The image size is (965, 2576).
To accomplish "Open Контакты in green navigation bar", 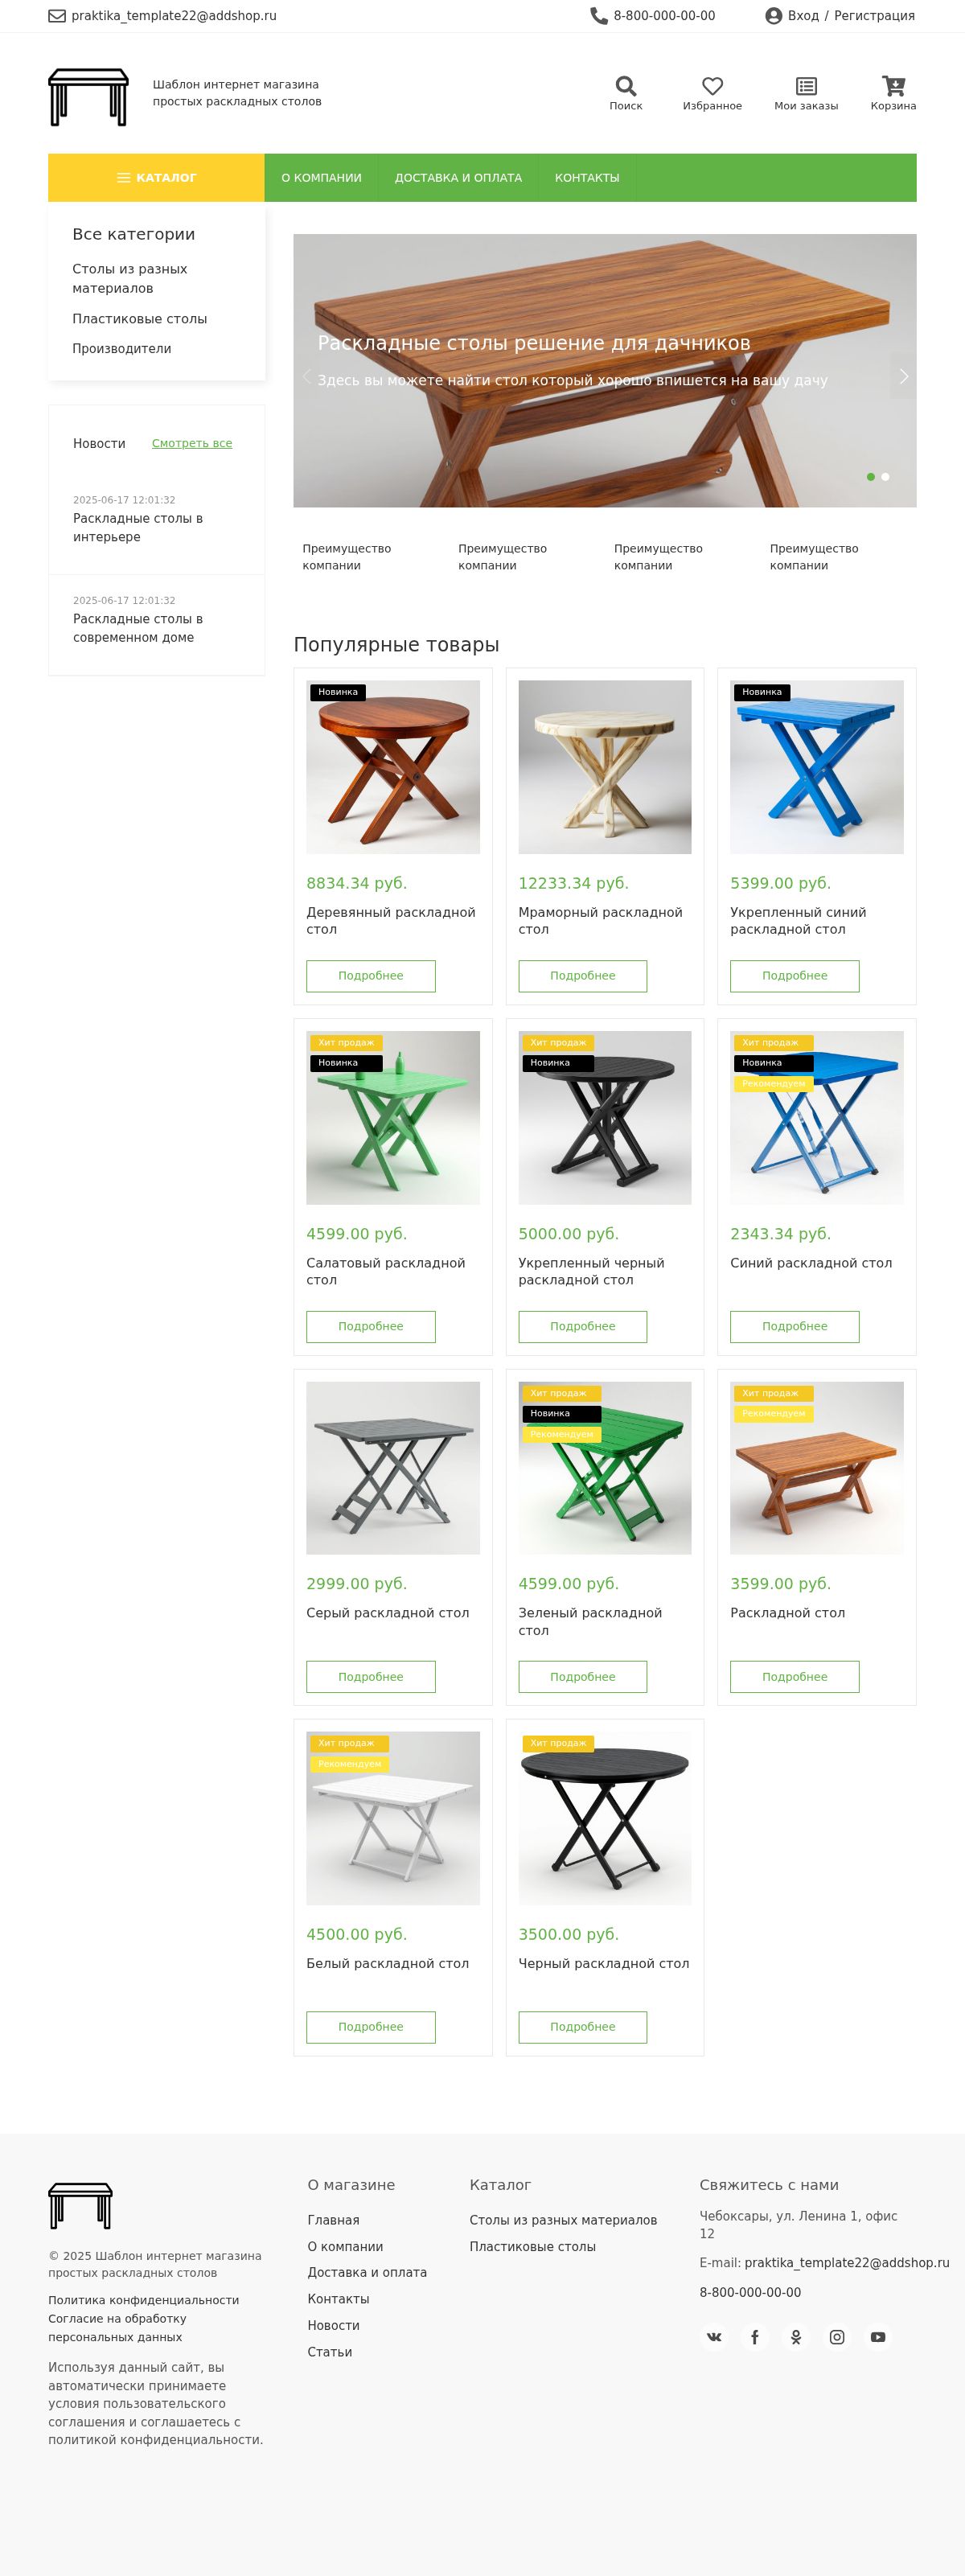I will coord(587,178).
